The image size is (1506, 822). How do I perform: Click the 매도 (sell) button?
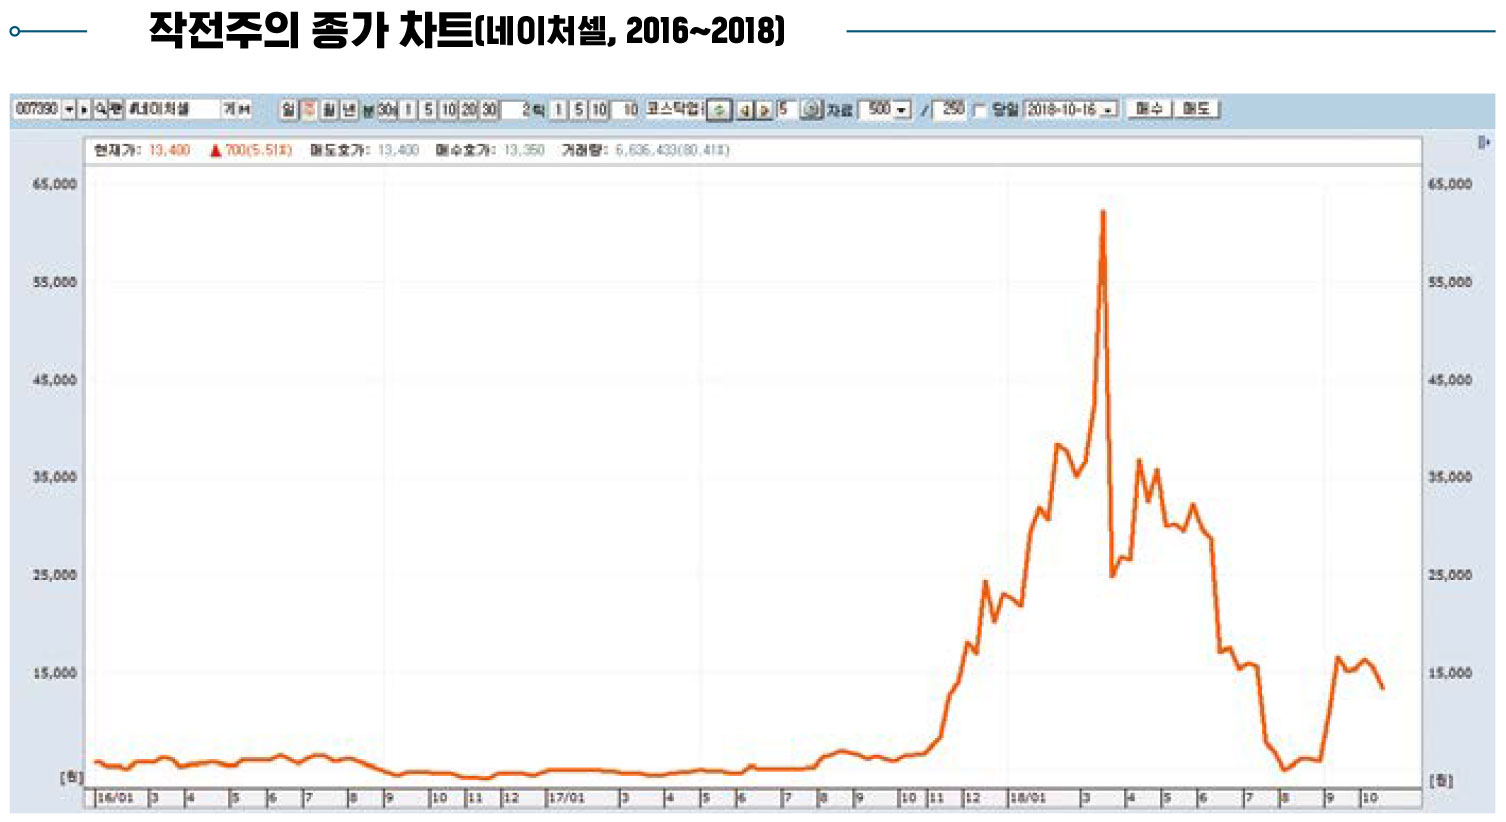tap(1196, 109)
